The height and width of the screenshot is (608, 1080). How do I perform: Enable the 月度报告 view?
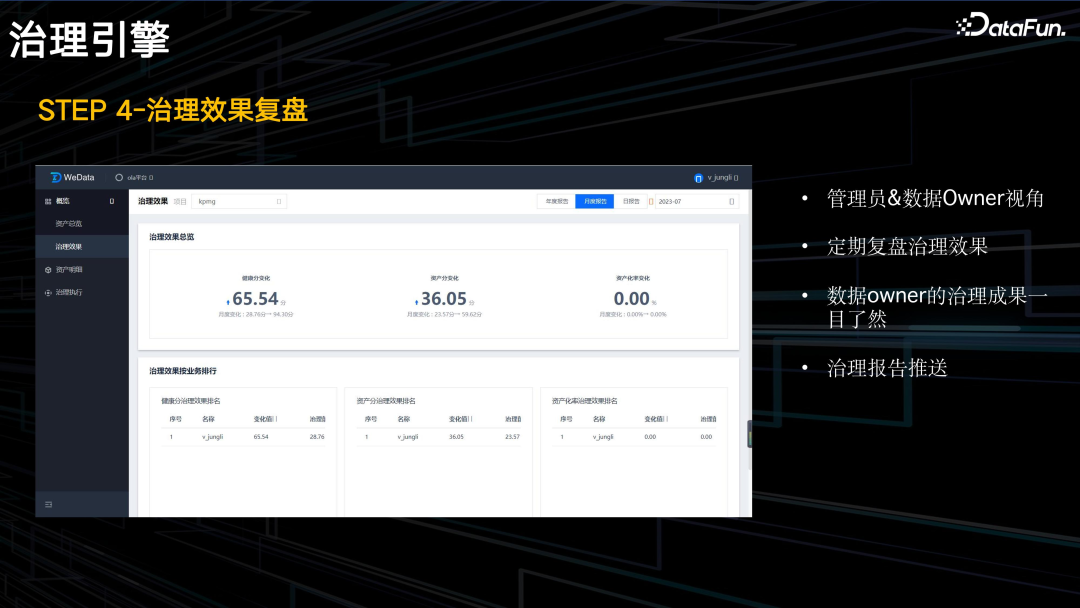tap(594, 201)
